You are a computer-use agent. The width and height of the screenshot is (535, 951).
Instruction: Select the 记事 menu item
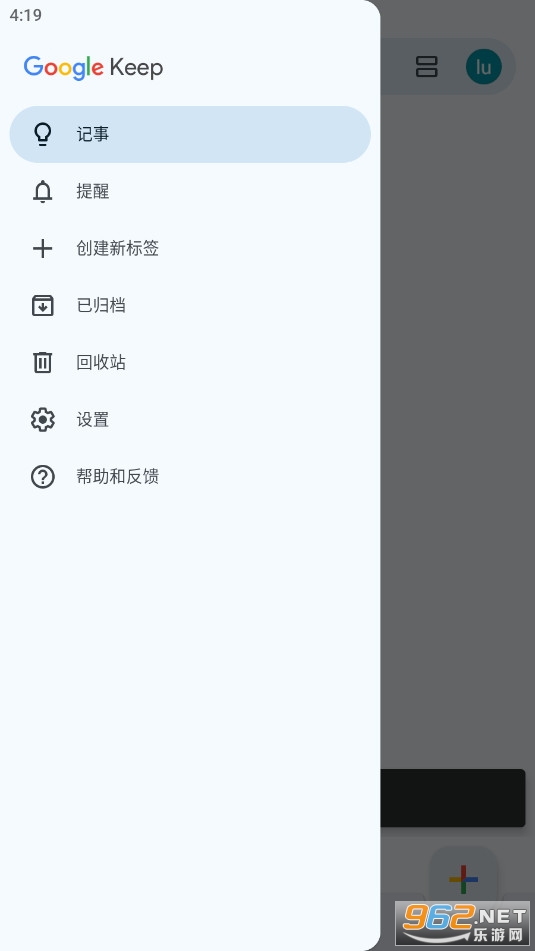(190, 135)
